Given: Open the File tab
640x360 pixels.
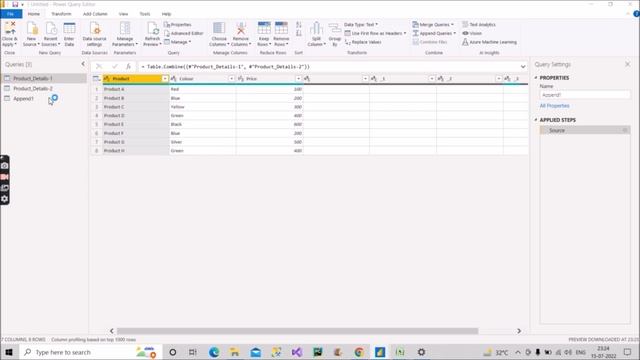Looking at the screenshot, I should [x=11, y=14].
